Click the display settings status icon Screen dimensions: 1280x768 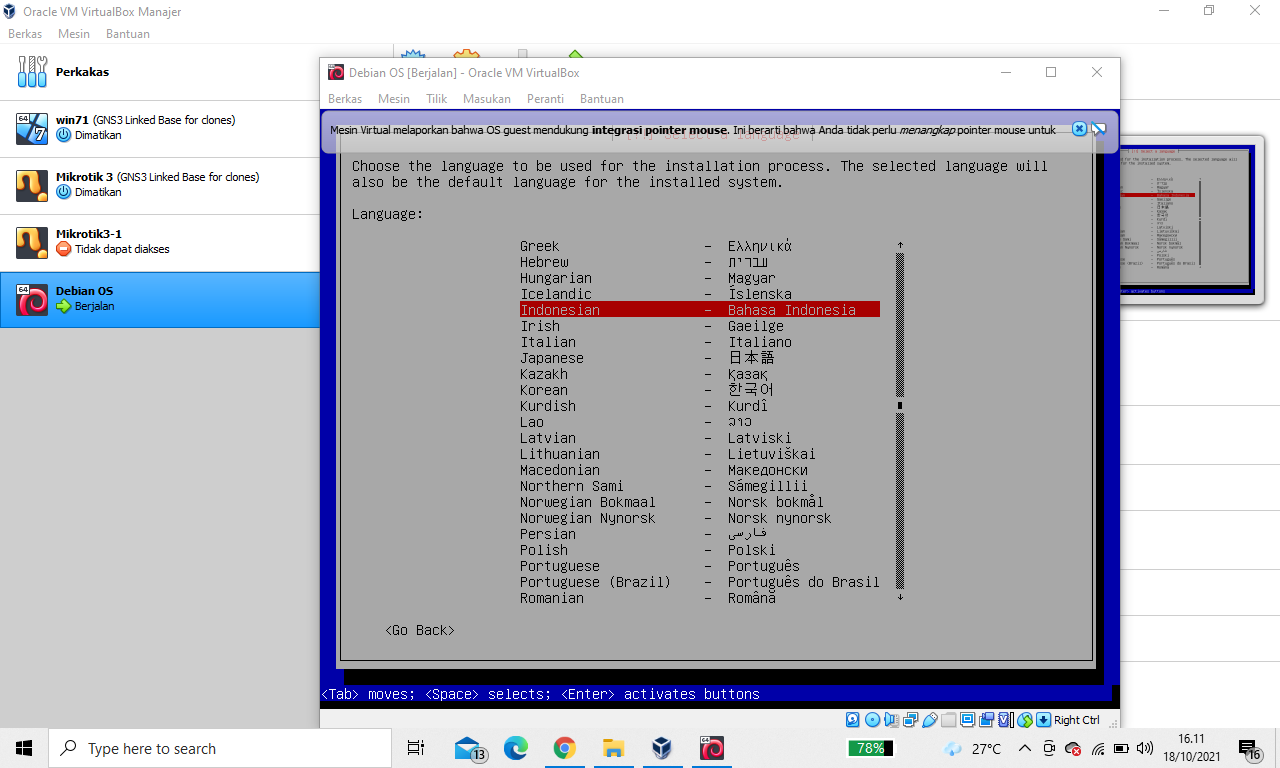tap(967, 720)
